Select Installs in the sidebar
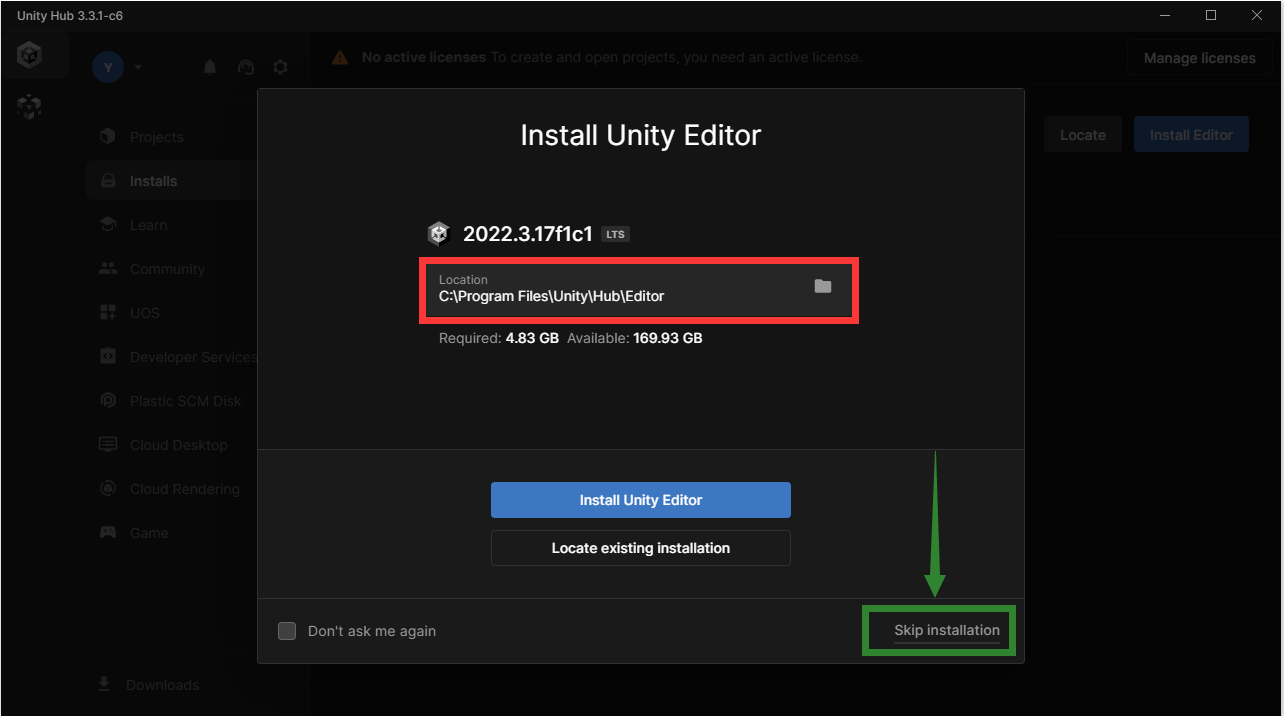1284x716 pixels. [170, 181]
